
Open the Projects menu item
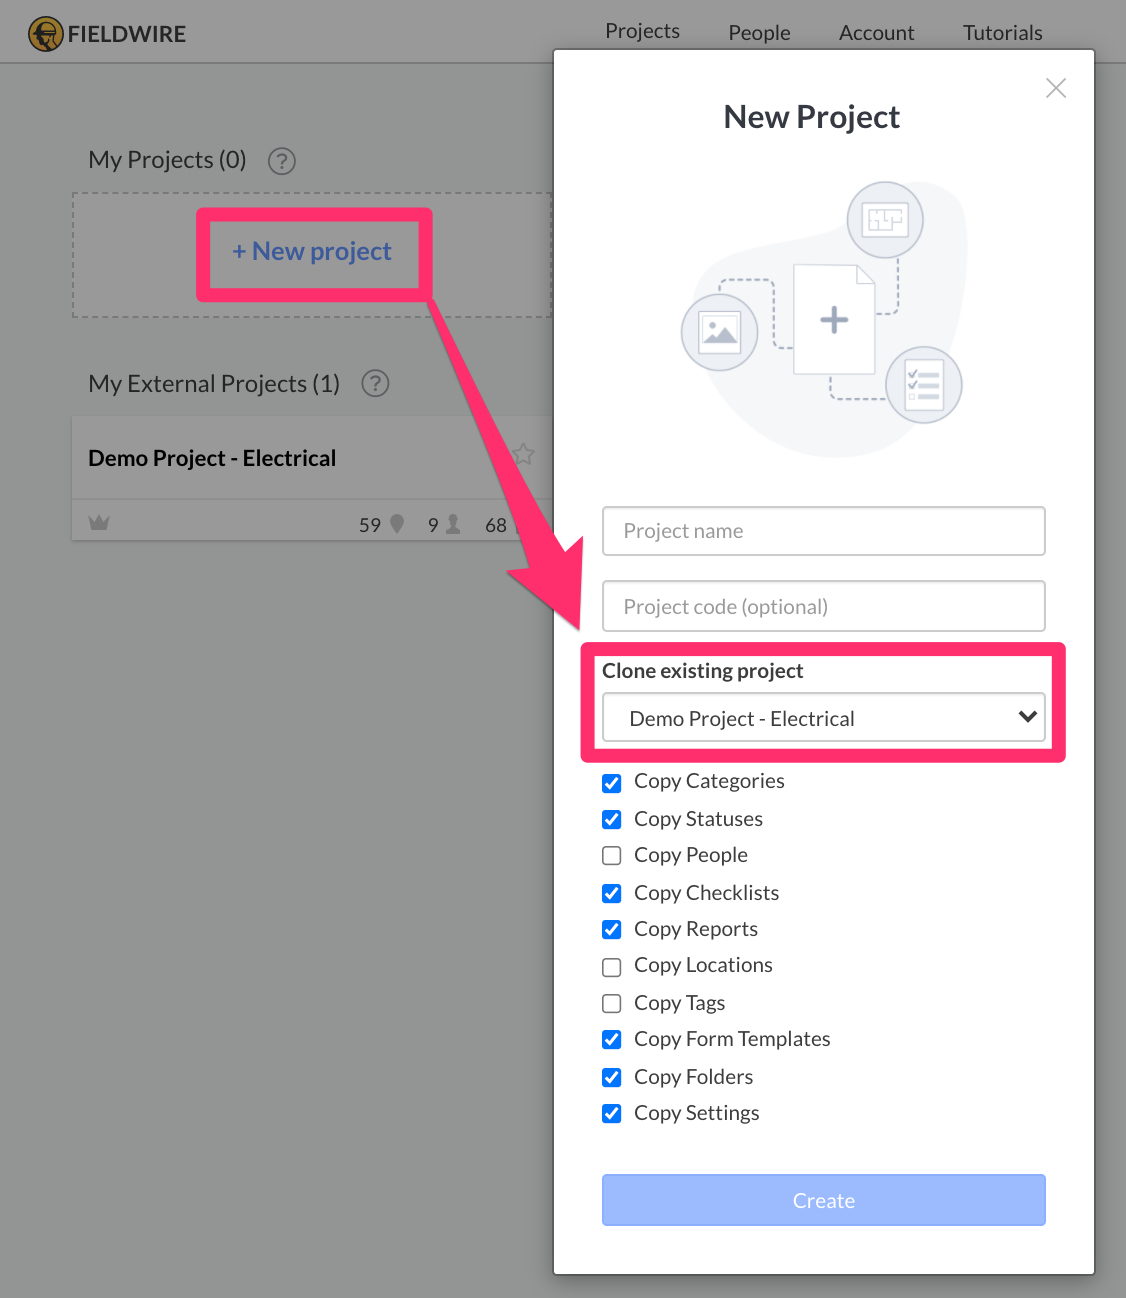click(642, 32)
